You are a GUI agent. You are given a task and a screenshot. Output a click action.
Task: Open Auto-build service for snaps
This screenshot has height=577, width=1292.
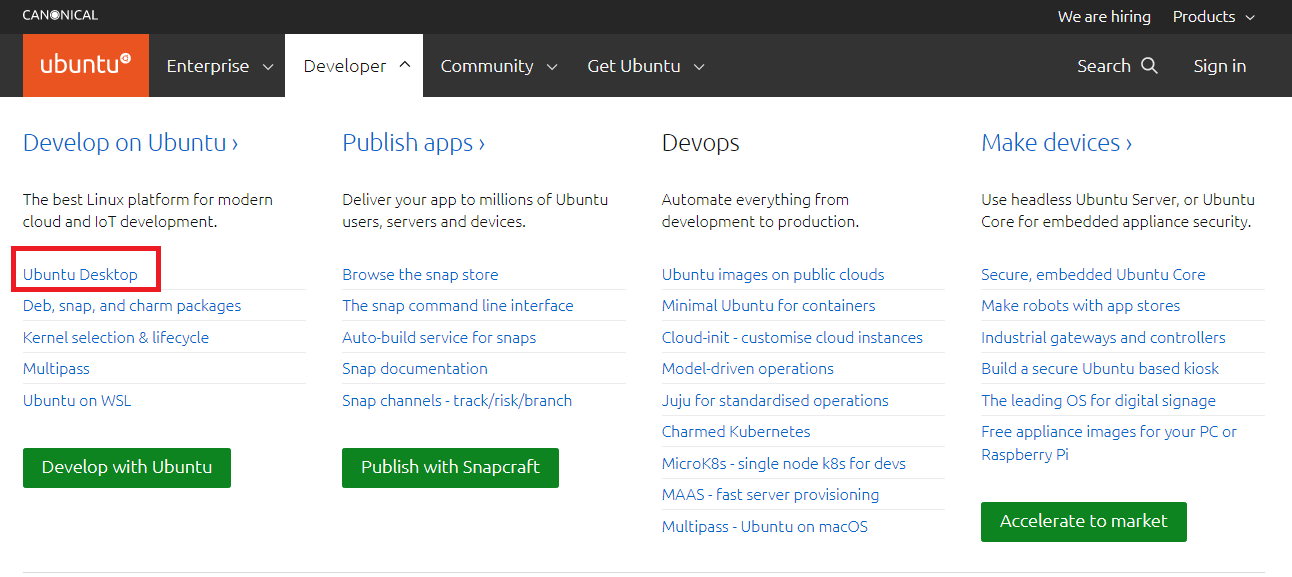[439, 337]
